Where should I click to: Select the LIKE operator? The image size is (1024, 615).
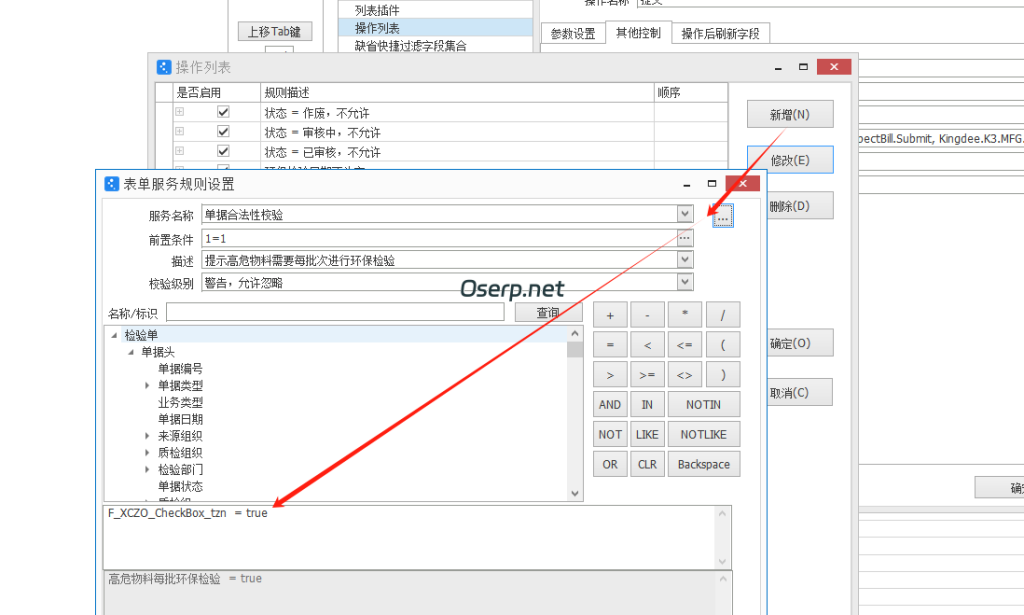(646, 434)
